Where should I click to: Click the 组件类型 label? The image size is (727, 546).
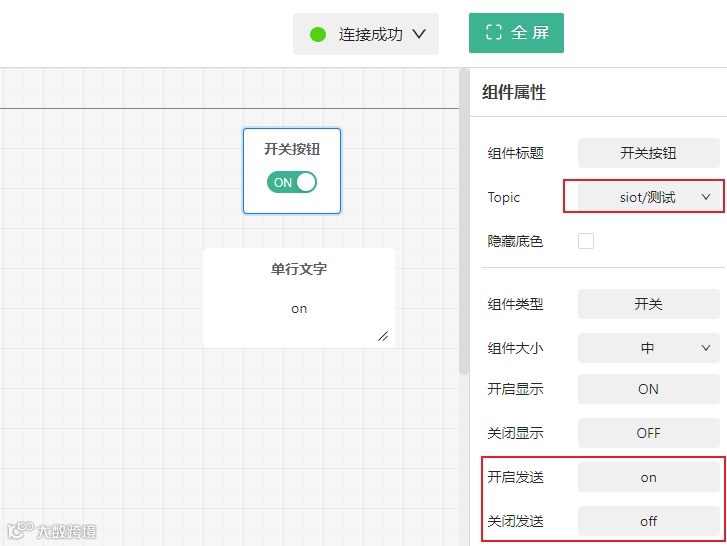pos(515,304)
